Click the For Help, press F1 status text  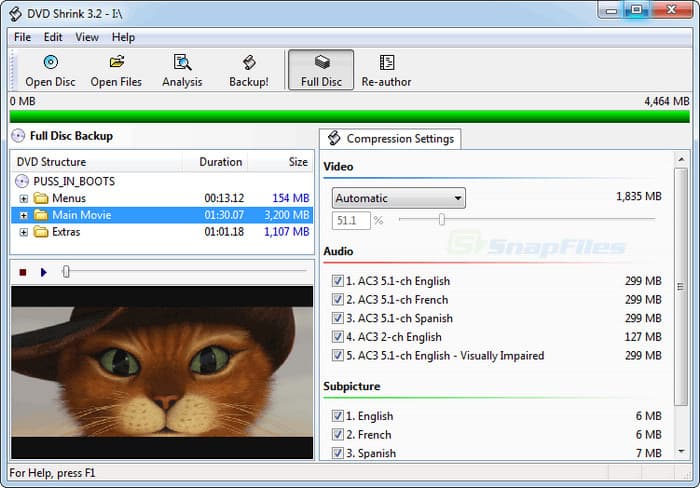(x=52, y=473)
